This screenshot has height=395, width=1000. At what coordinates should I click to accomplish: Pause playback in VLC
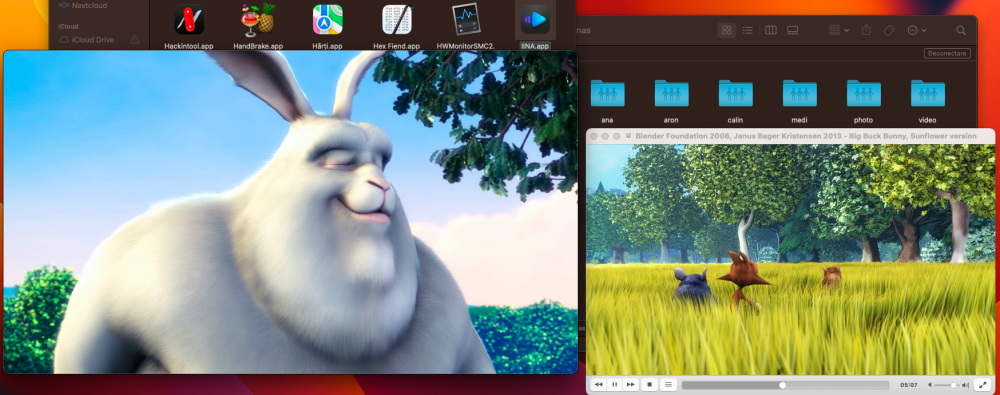point(615,385)
